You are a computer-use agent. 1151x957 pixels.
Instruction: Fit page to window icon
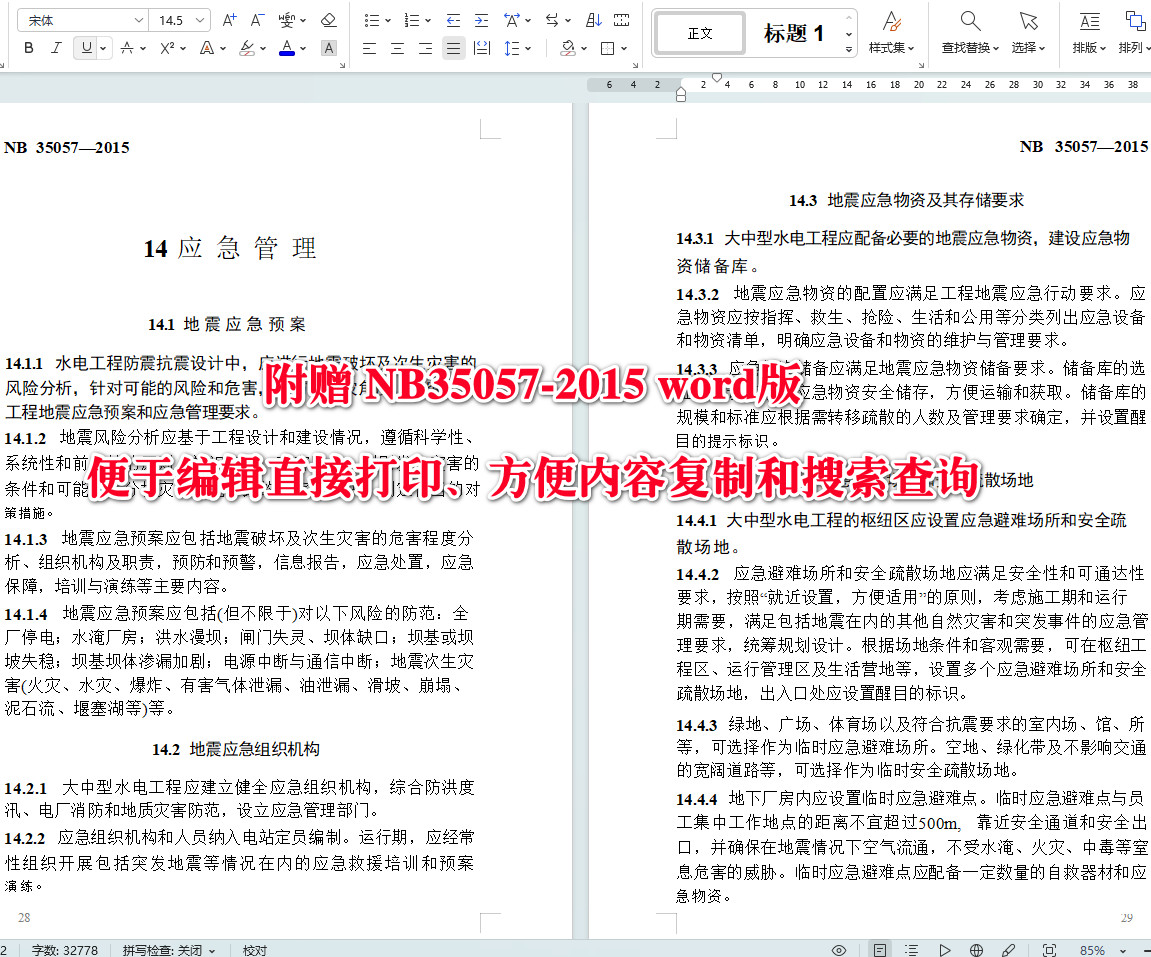(x=1050, y=950)
